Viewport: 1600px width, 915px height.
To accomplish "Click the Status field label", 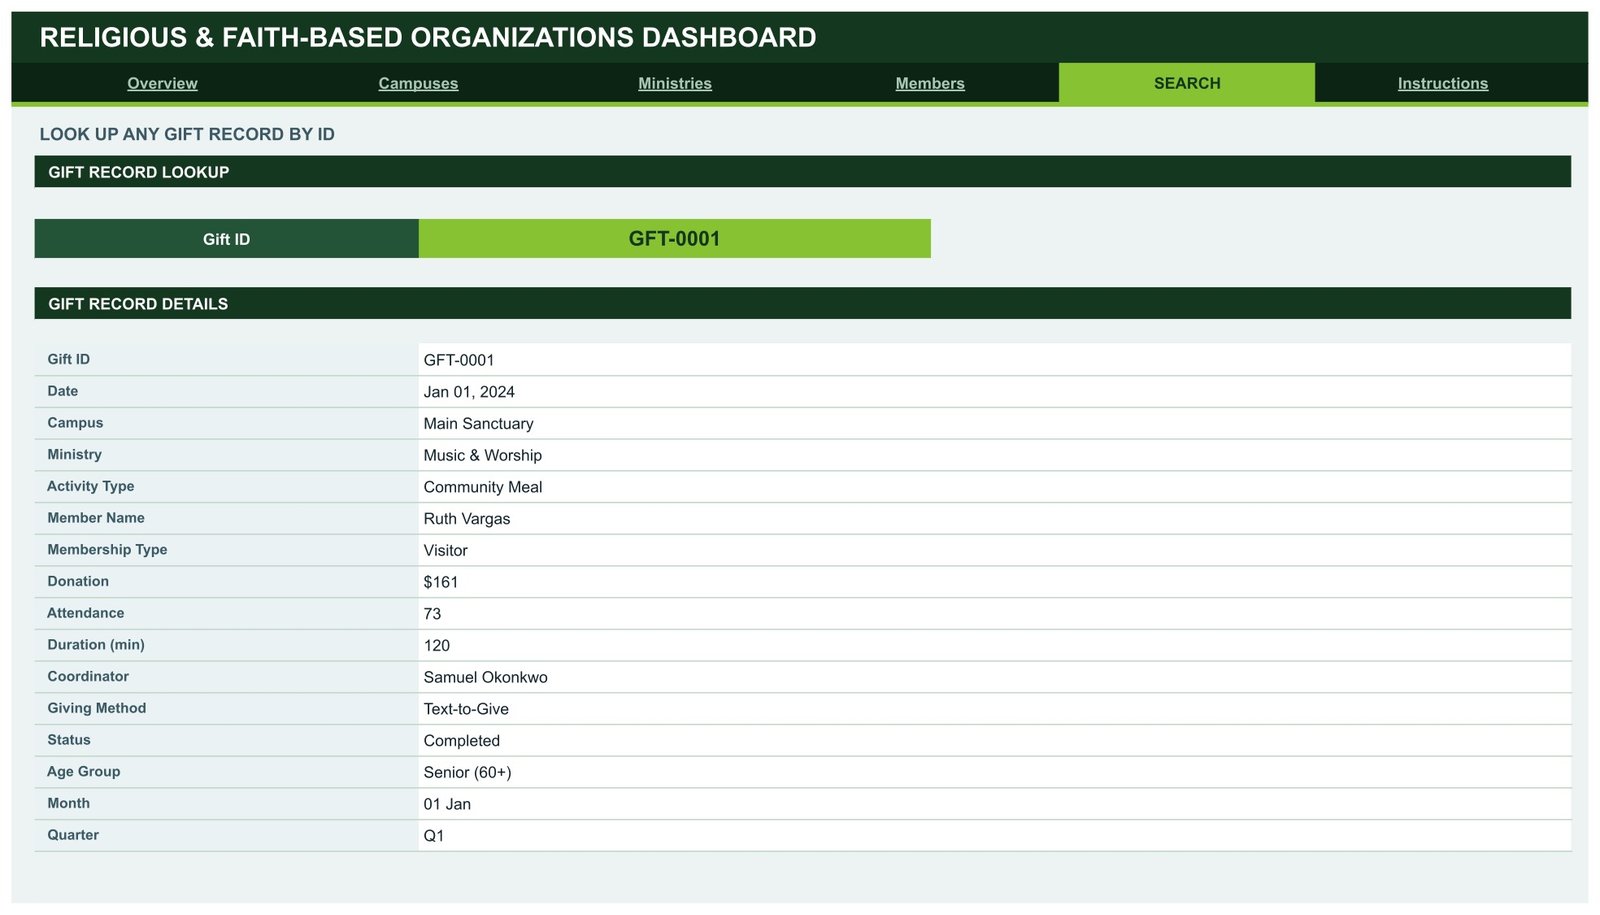I will pyautogui.click(x=69, y=740).
